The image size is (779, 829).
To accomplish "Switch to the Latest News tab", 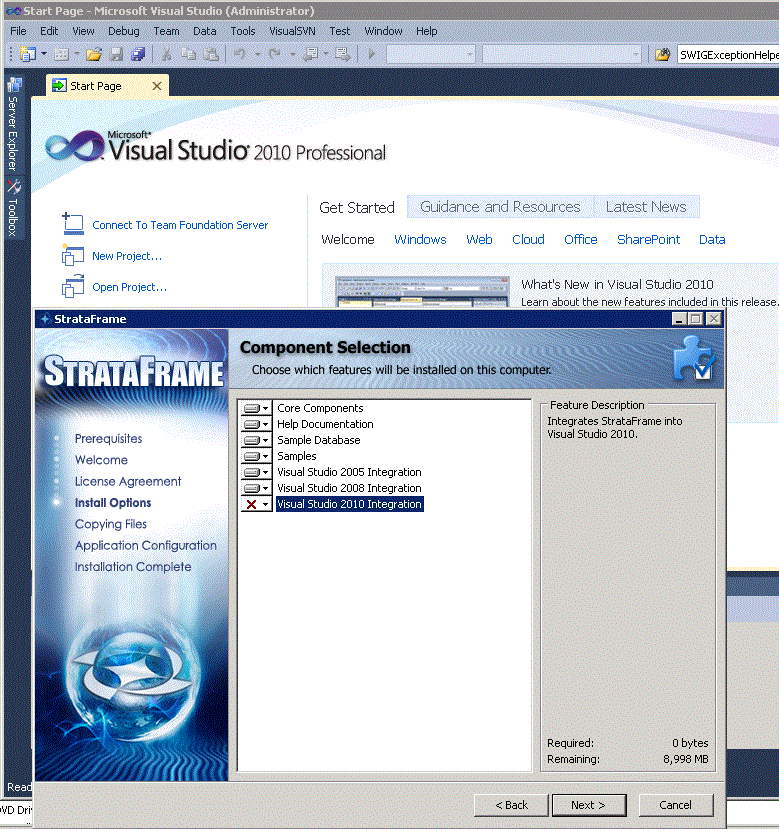I will [646, 207].
